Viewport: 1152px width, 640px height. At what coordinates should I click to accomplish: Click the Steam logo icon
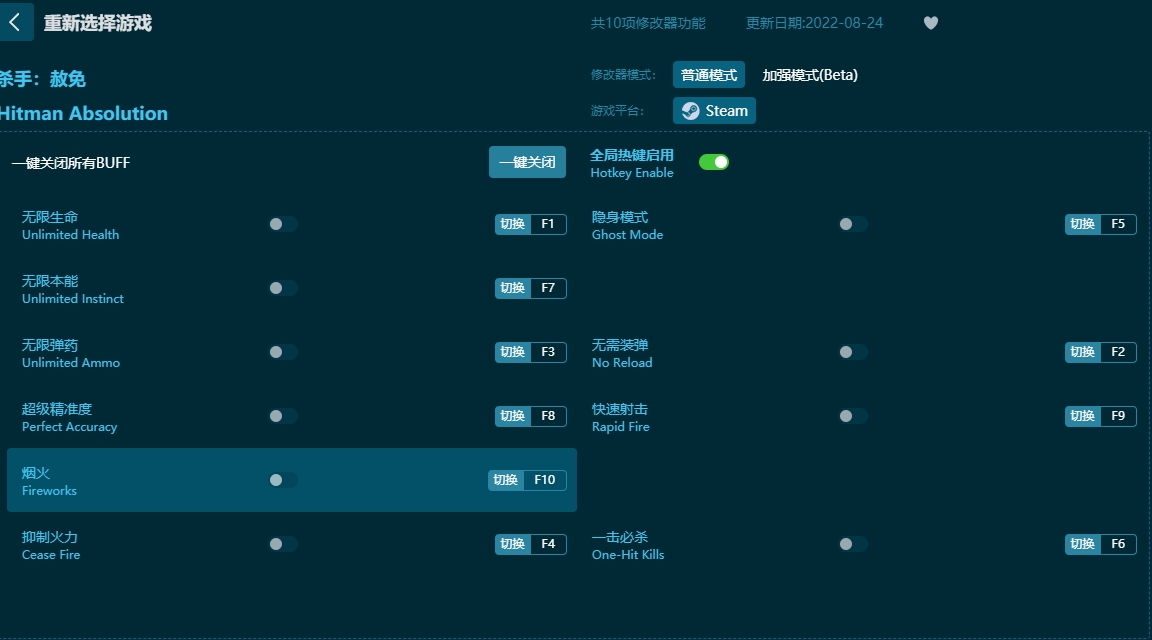pos(691,111)
